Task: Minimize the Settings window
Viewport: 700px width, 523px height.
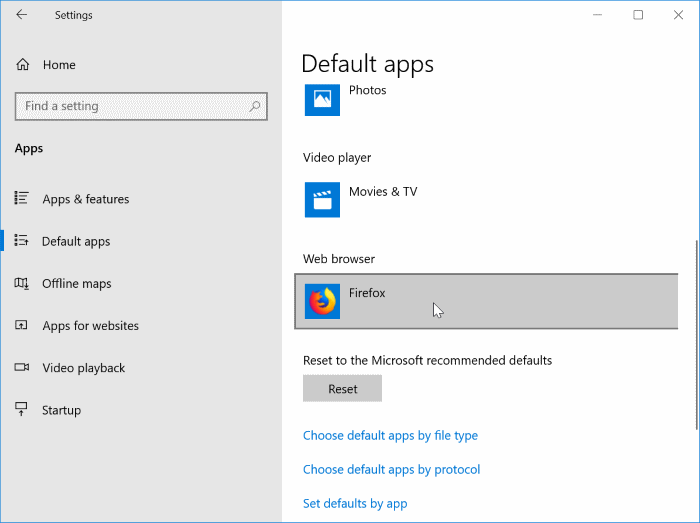Action: coord(597,15)
